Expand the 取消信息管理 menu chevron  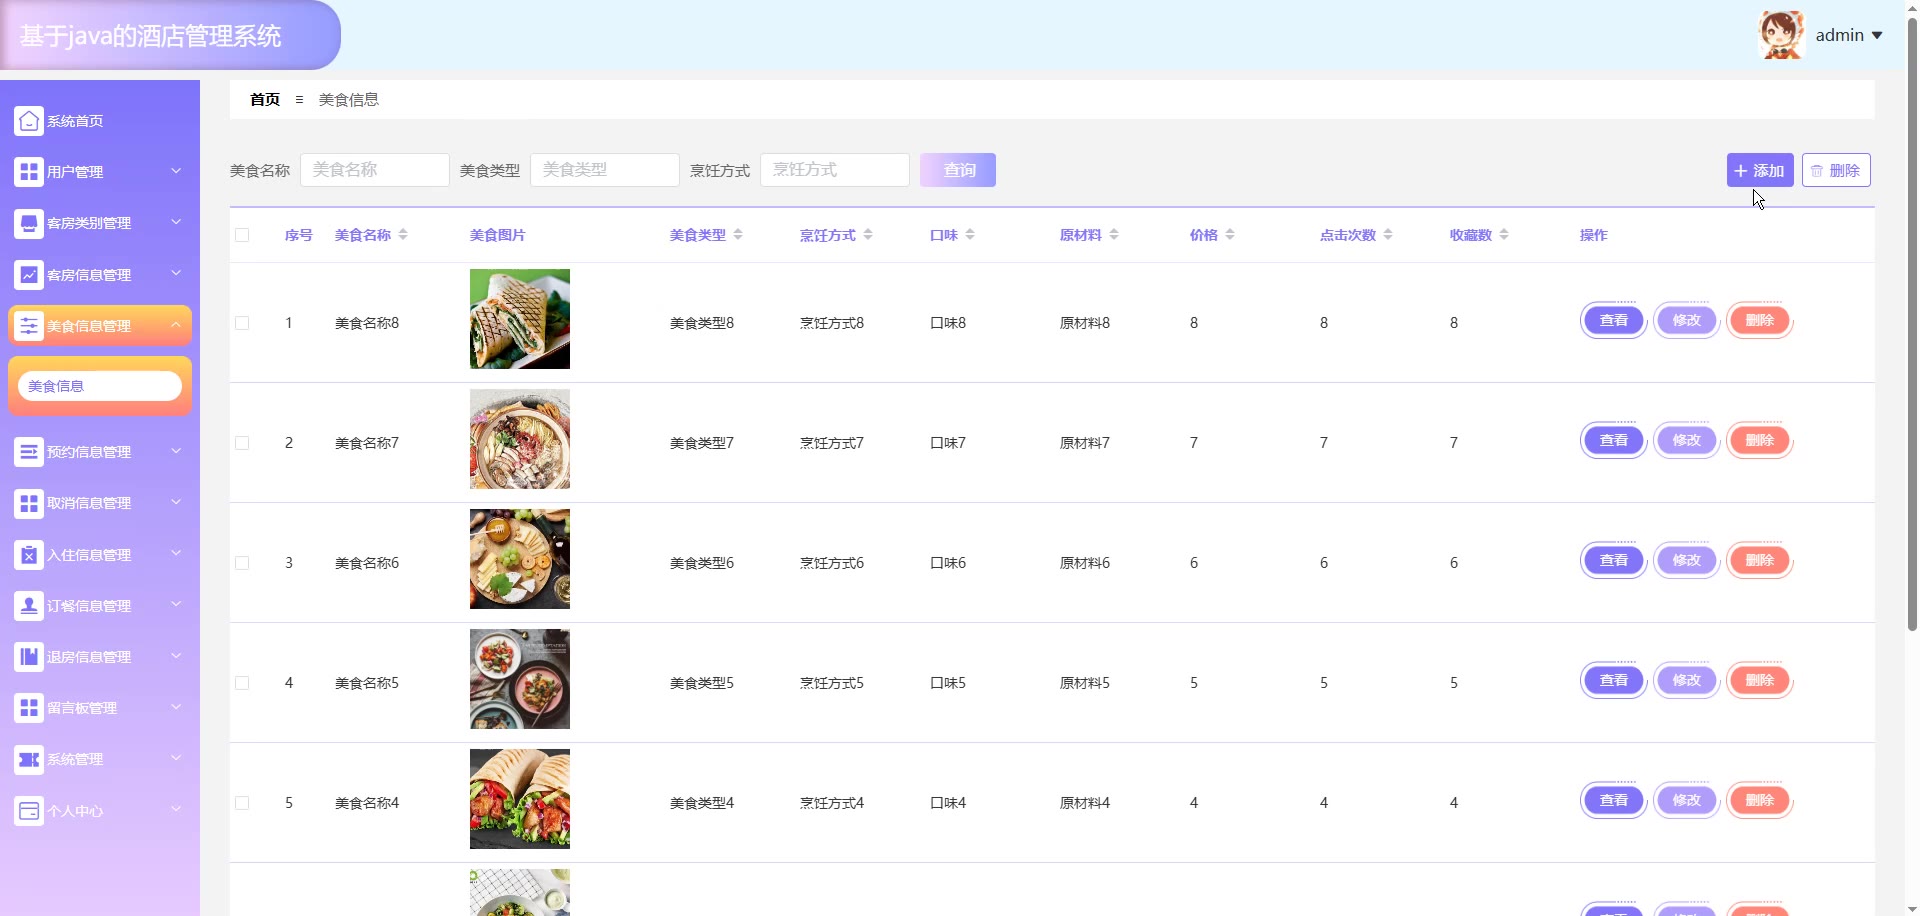(176, 502)
